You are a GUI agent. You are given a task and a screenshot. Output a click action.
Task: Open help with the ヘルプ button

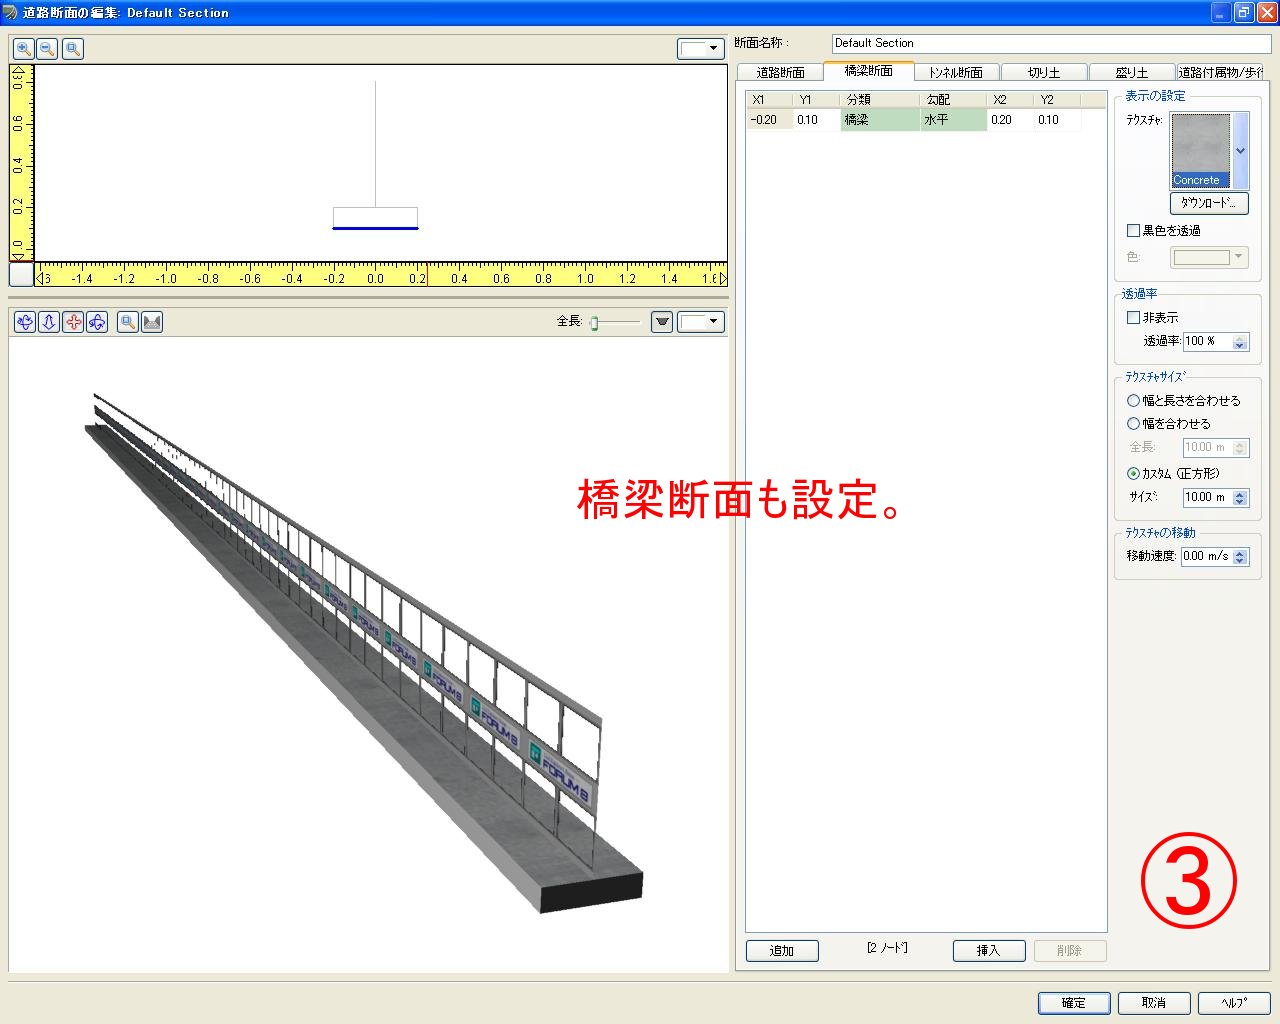(x=1234, y=1003)
